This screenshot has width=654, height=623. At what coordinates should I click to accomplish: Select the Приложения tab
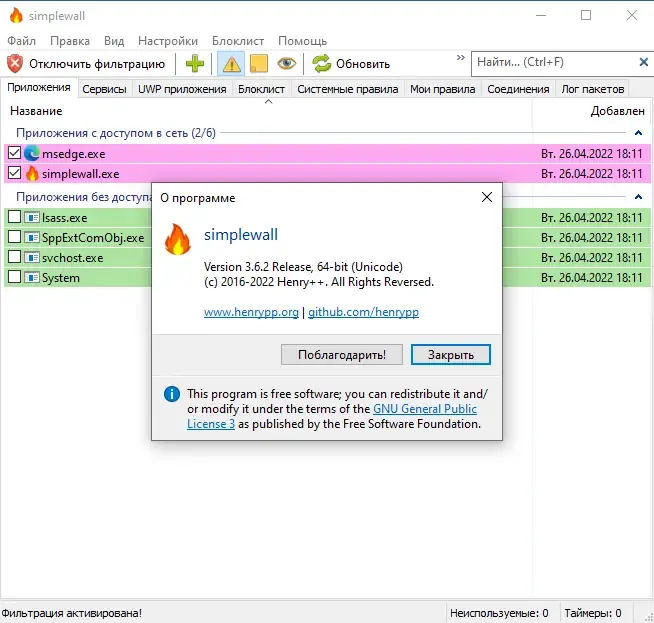(39, 88)
